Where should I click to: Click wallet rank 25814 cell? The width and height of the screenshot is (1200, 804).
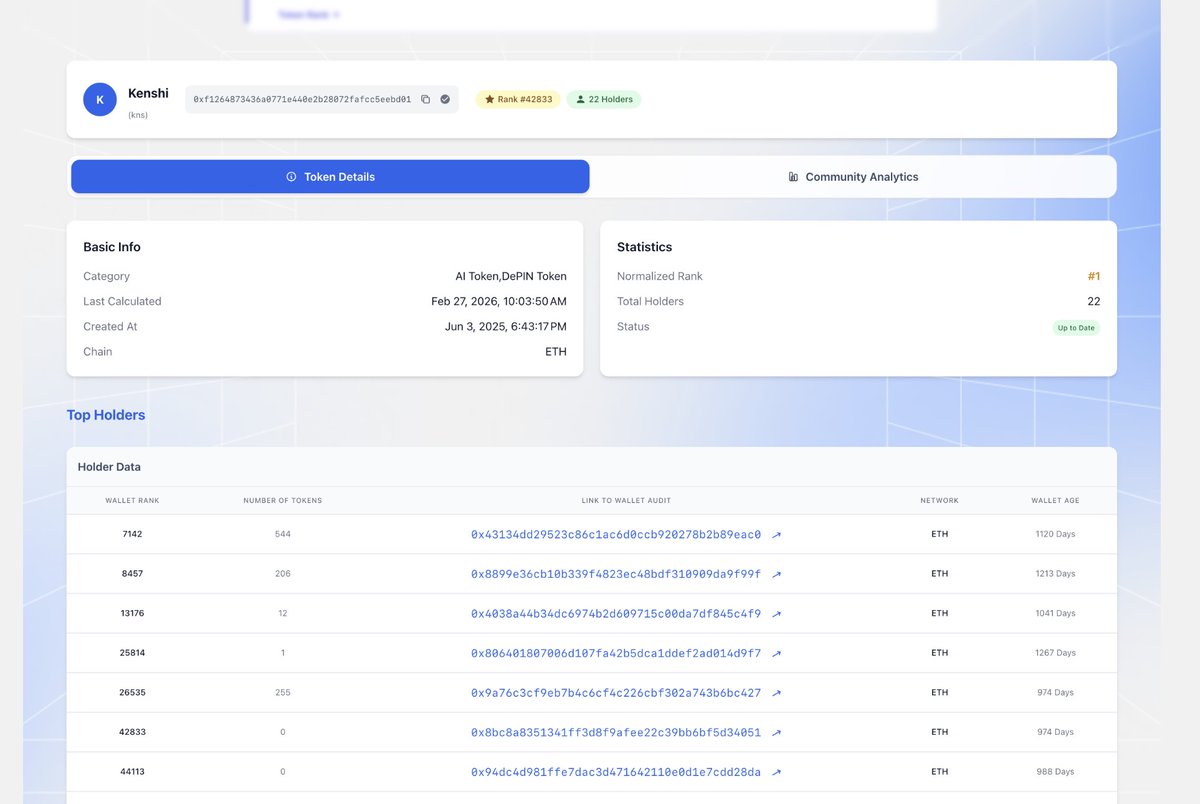tap(132, 653)
